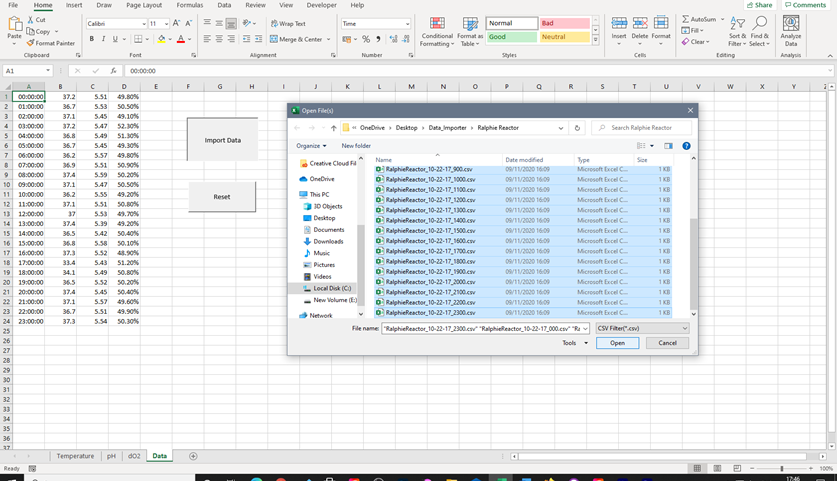This screenshot has height=481, width=837.
Task: Switch to the Temperature sheet tab
Action: [x=75, y=456]
